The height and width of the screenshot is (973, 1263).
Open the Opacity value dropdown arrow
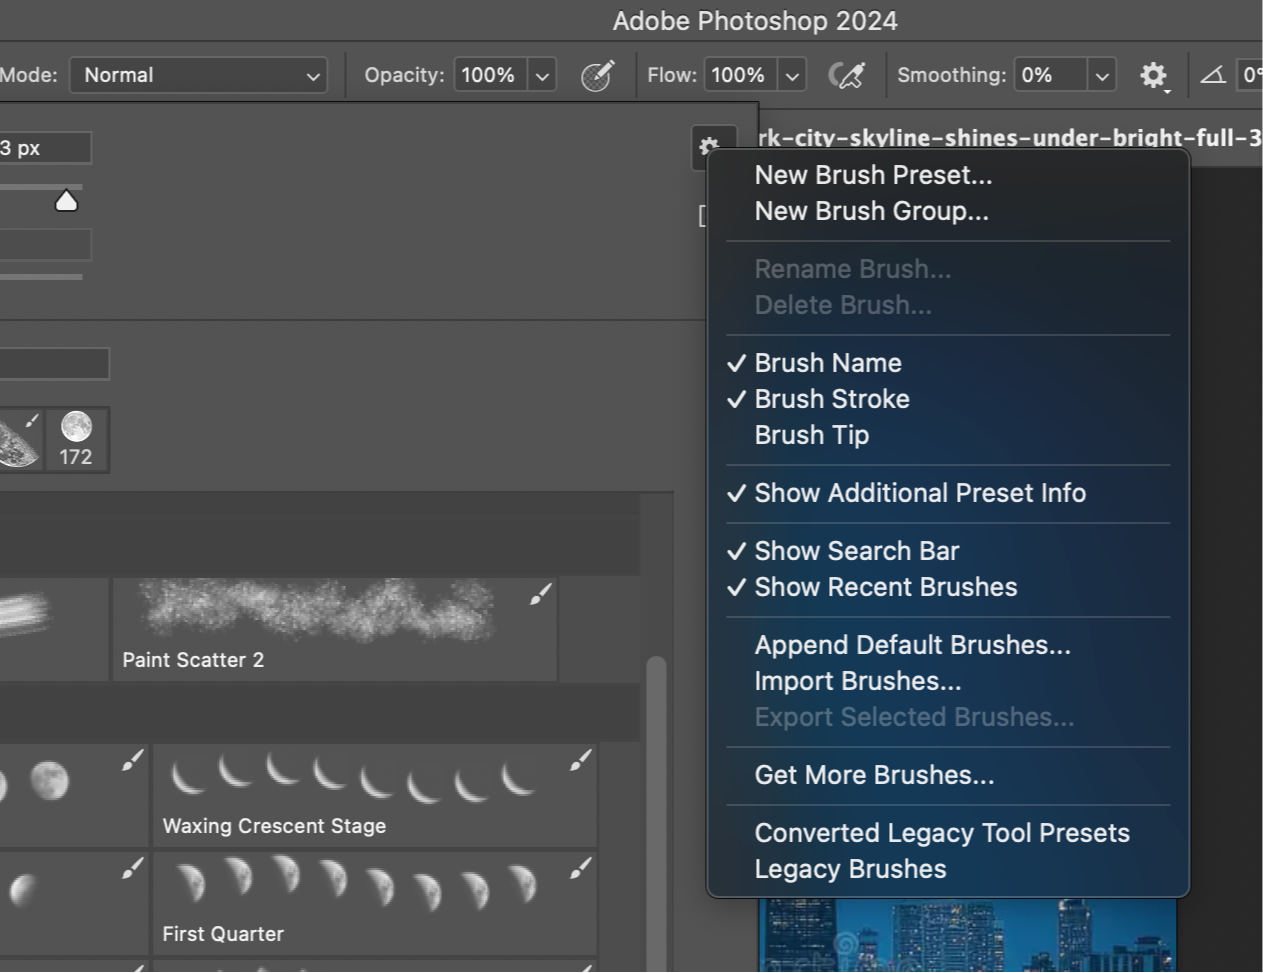pyautogui.click(x=542, y=75)
